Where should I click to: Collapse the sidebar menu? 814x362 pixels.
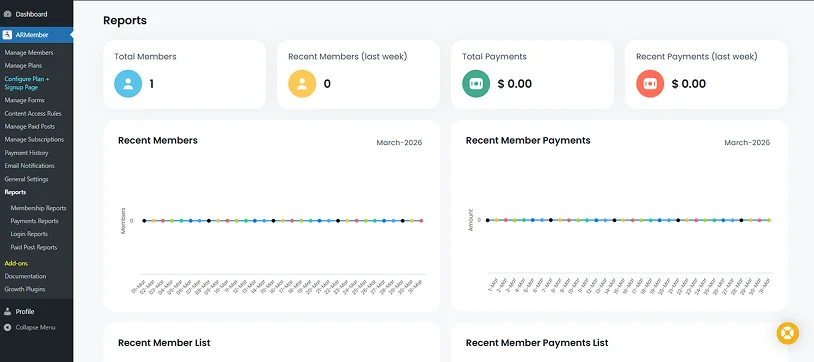(35, 327)
